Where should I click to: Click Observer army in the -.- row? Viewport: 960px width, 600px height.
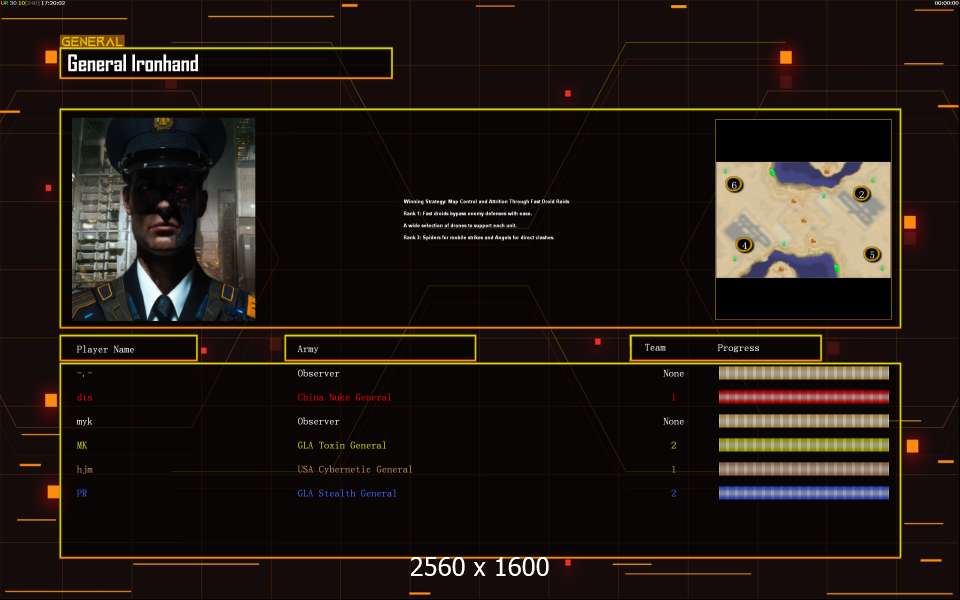(x=318, y=373)
